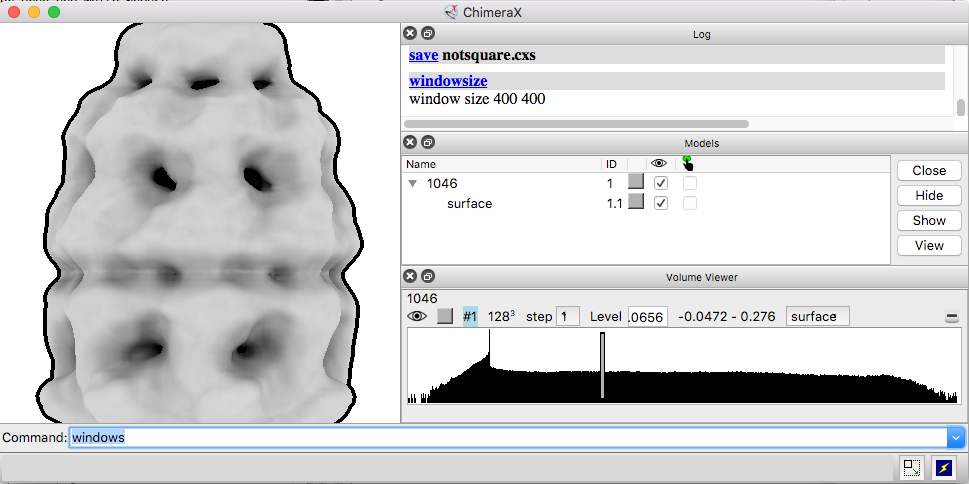Screen dimensions: 969x484
Task: Collapse the 1046 model tree
Action: coord(412,184)
